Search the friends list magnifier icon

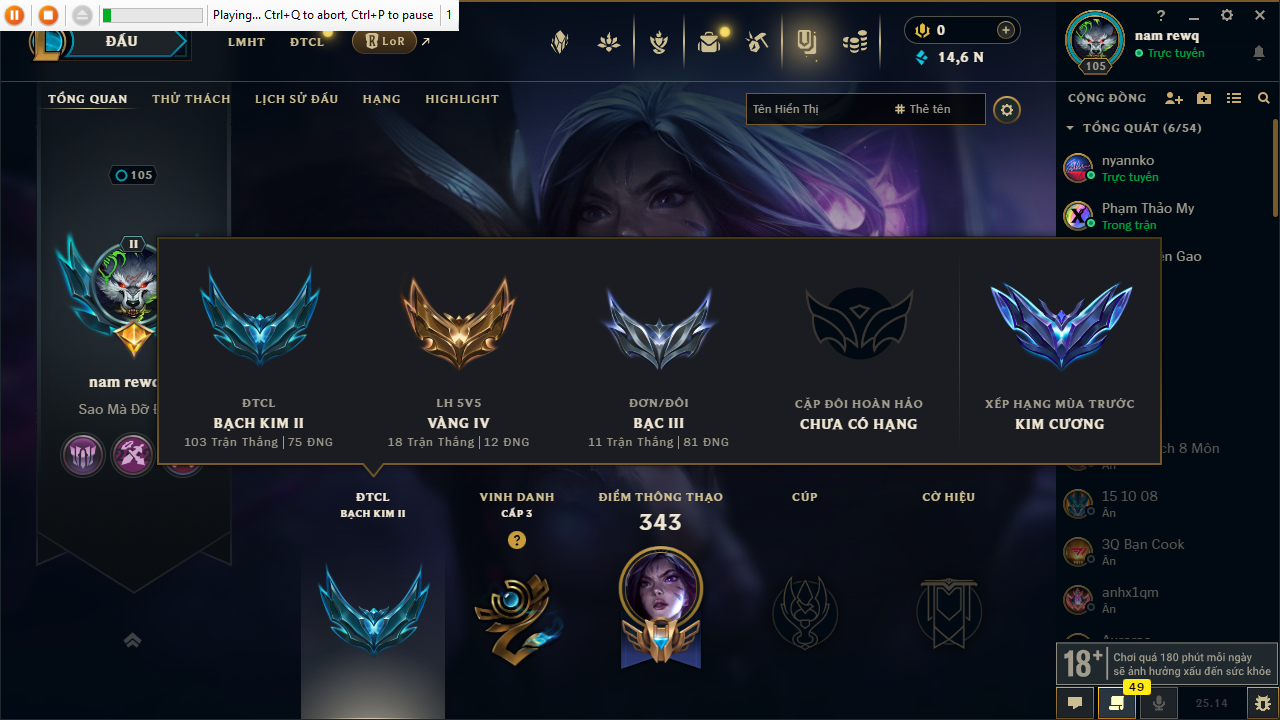click(1264, 98)
